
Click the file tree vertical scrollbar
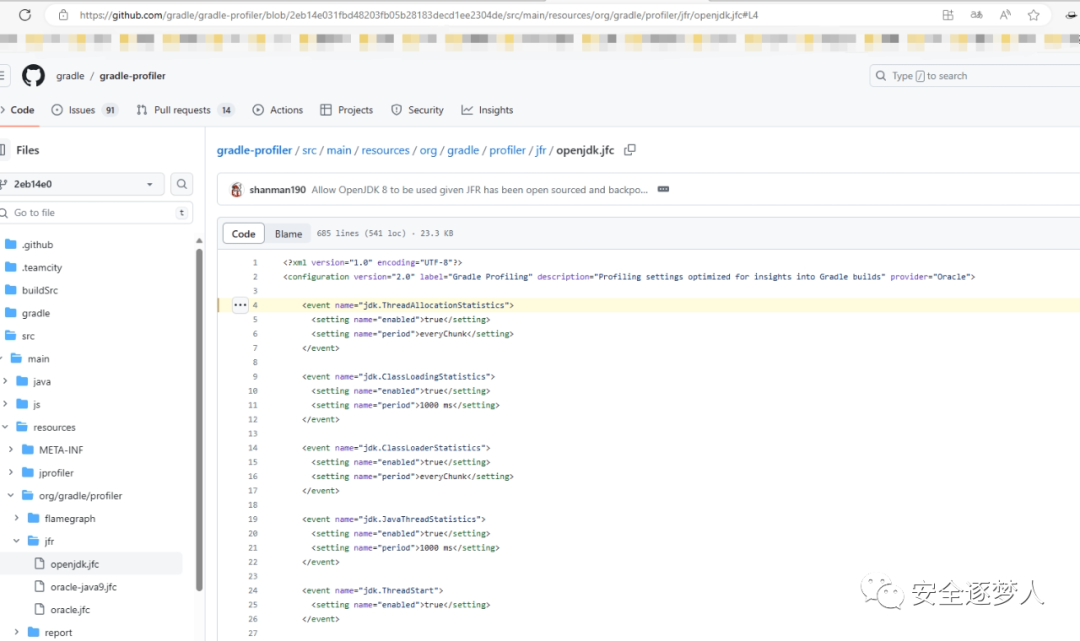coord(199,419)
